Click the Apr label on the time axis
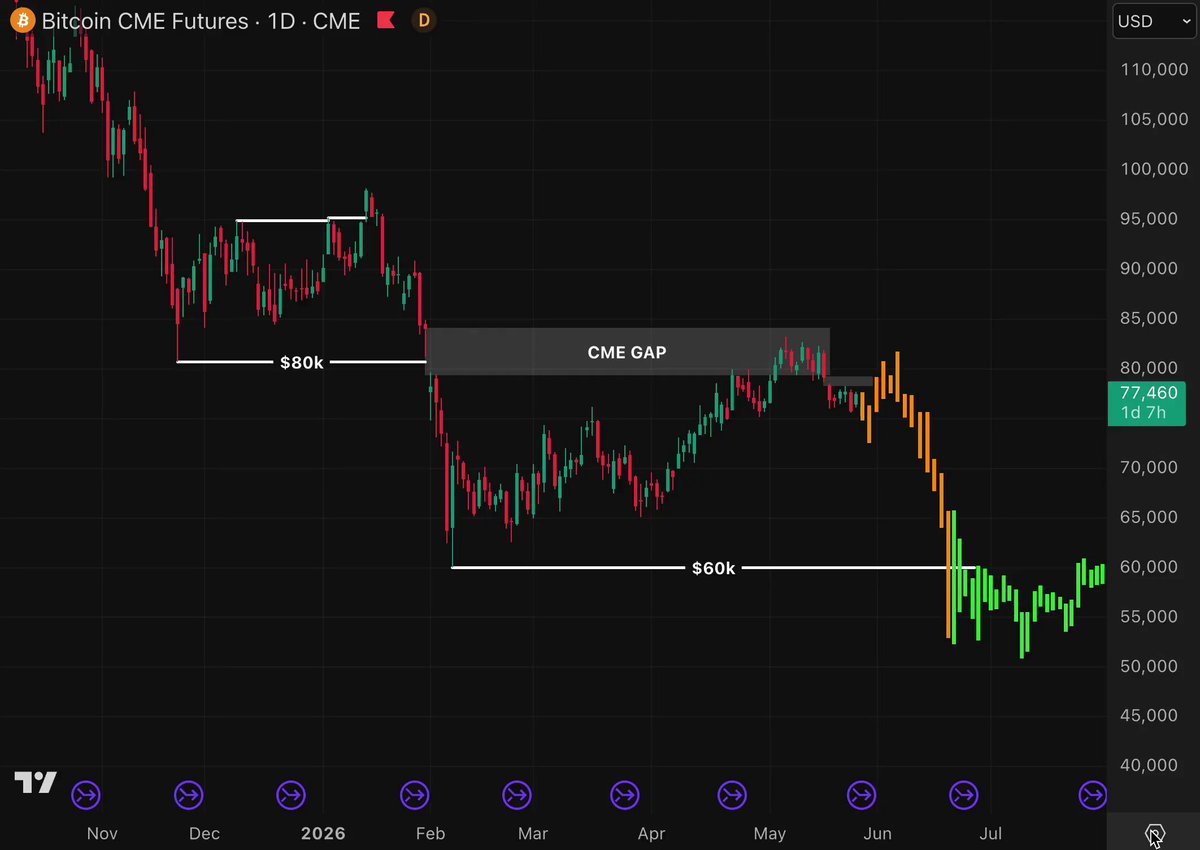1200x850 pixels. coord(651,833)
